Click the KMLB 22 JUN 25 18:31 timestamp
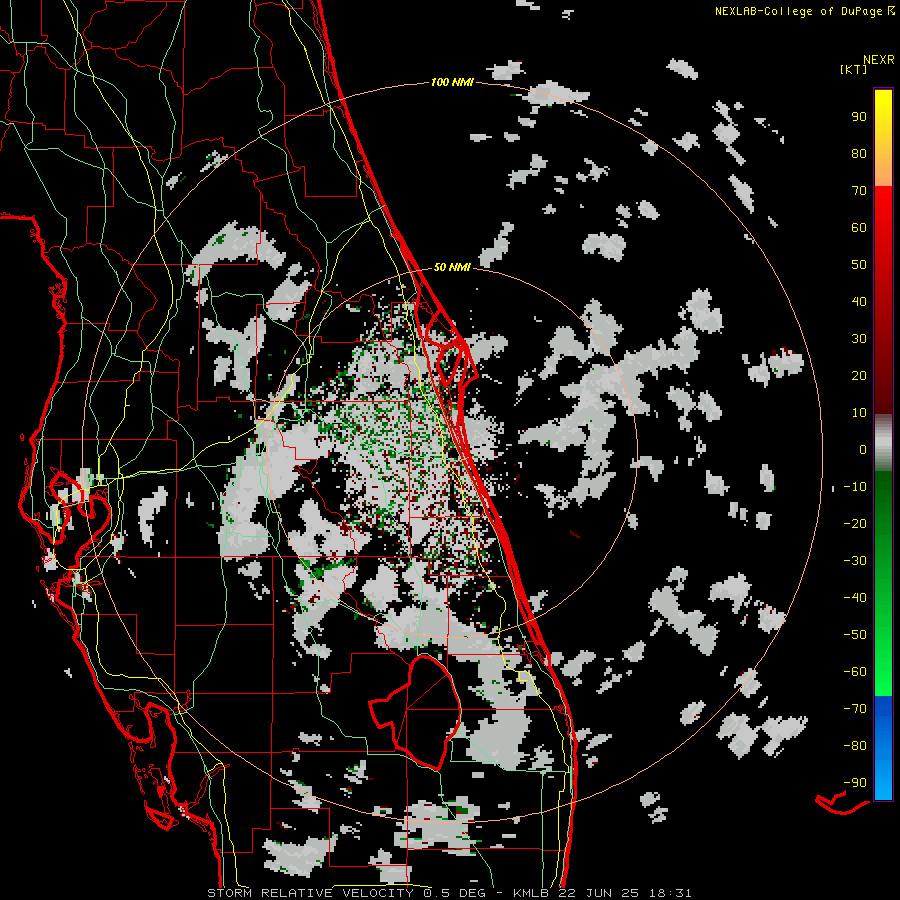The width and height of the screenshot is (900, 900). [602, 893]
